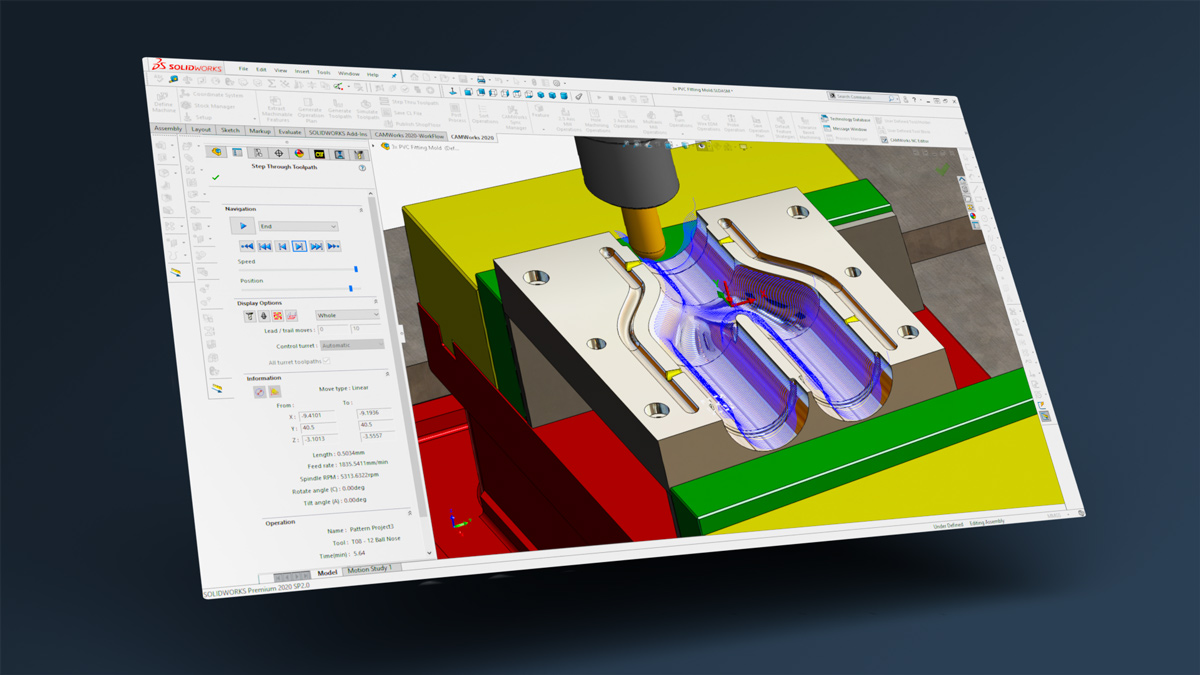Open the Control turret Automatic dropdown
Viewport: 1200px width, 675px height.
tap(352, 345)
